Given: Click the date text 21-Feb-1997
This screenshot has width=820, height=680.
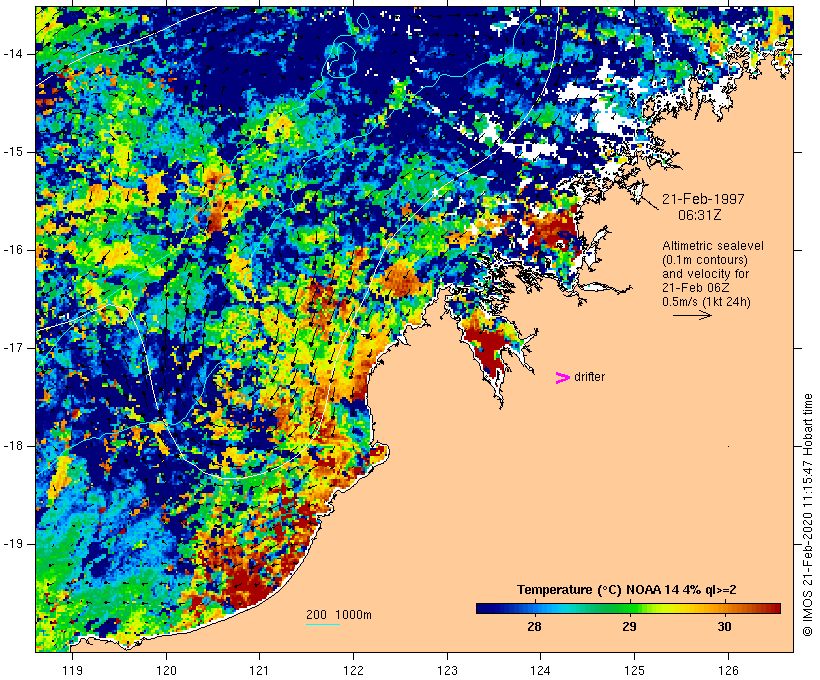Looking at the screenshot, I should [x=703, y=199].
